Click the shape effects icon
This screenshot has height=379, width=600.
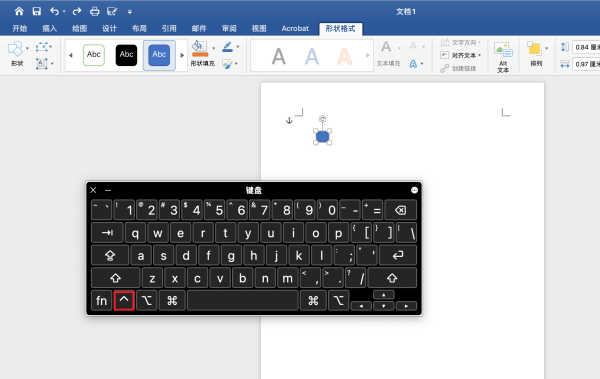[227, 64]
